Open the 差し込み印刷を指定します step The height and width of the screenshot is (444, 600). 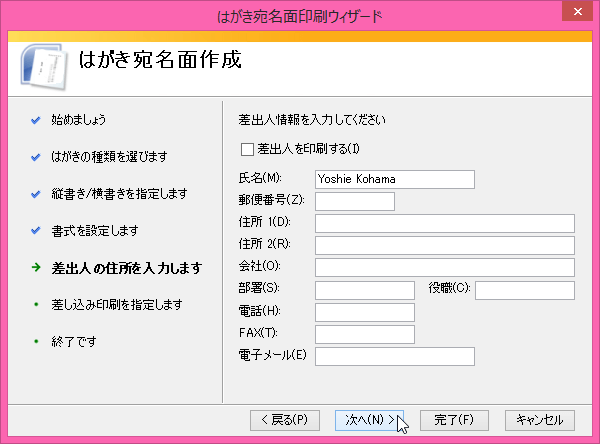116,304
